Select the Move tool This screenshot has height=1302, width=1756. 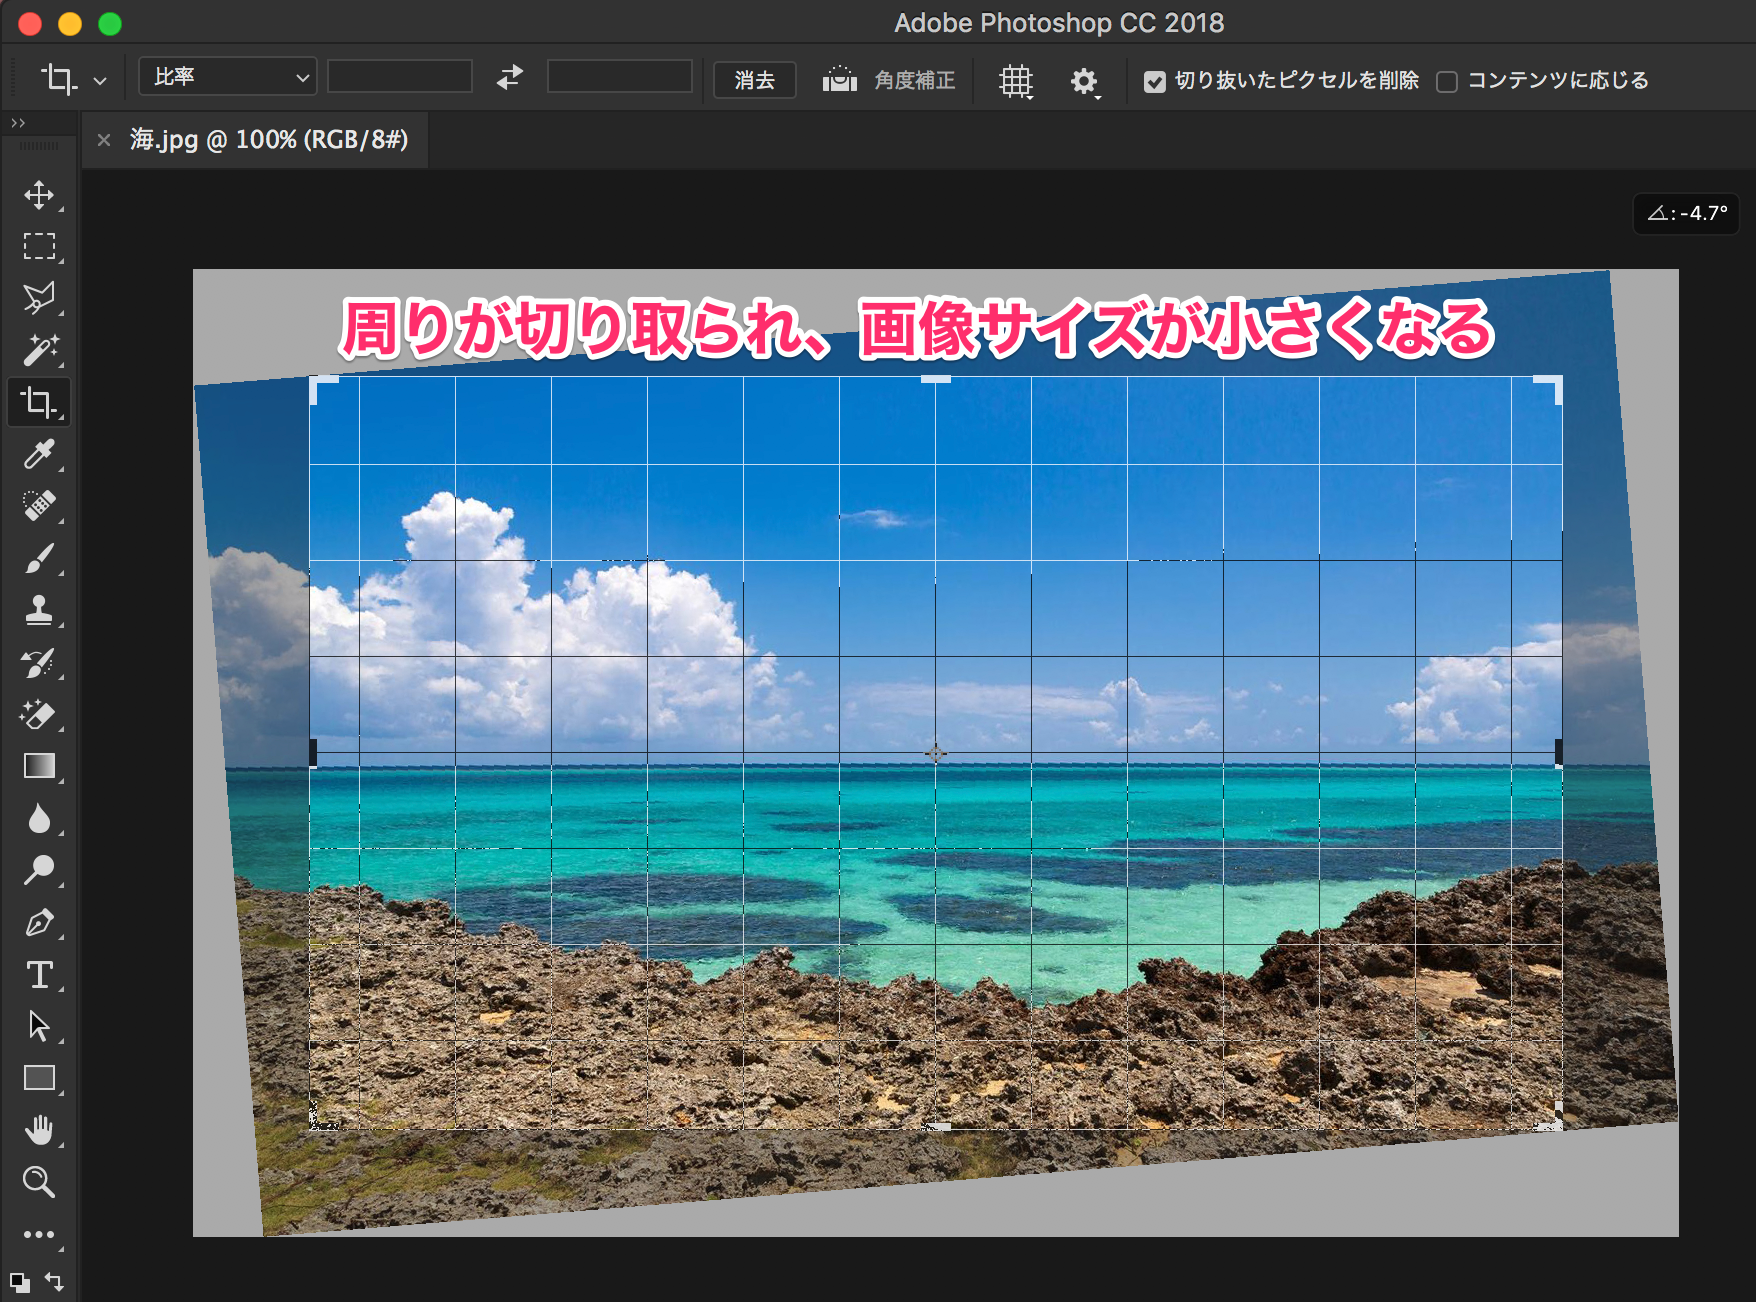39,195
